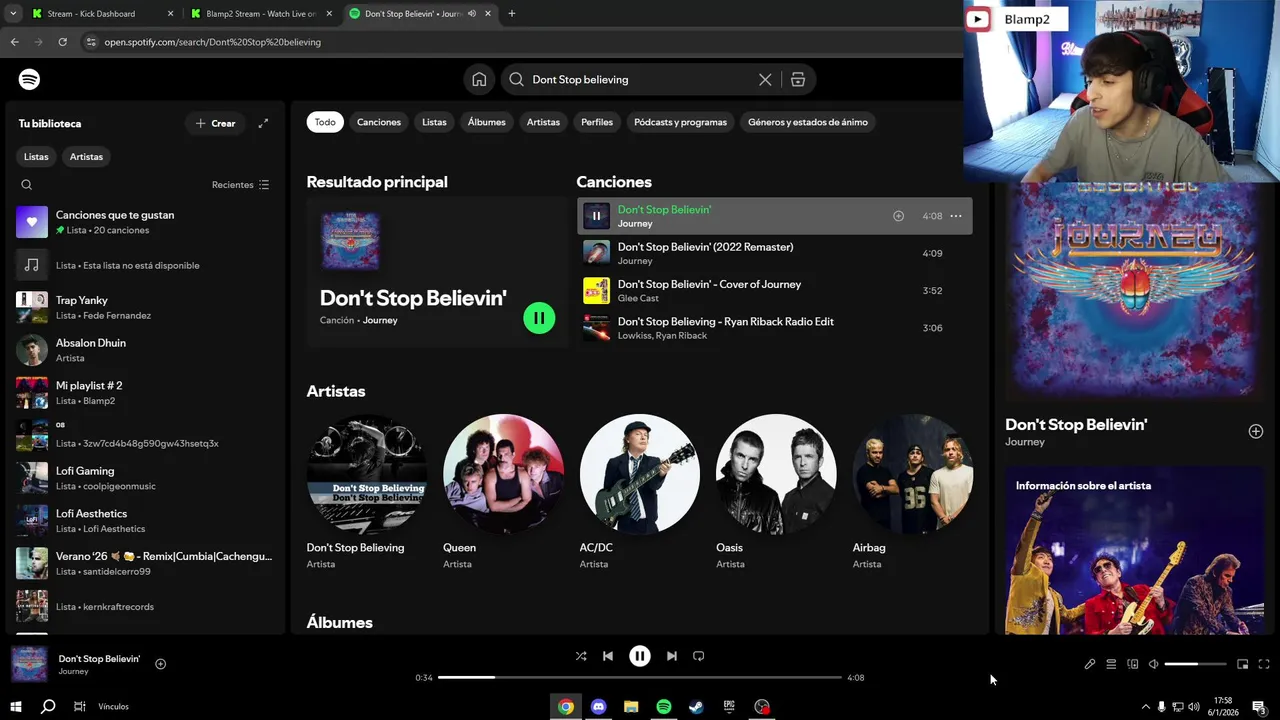Open Verano '26 Remix playlist in library
This screenshot has height=720, width=1280.
point(145,563)
